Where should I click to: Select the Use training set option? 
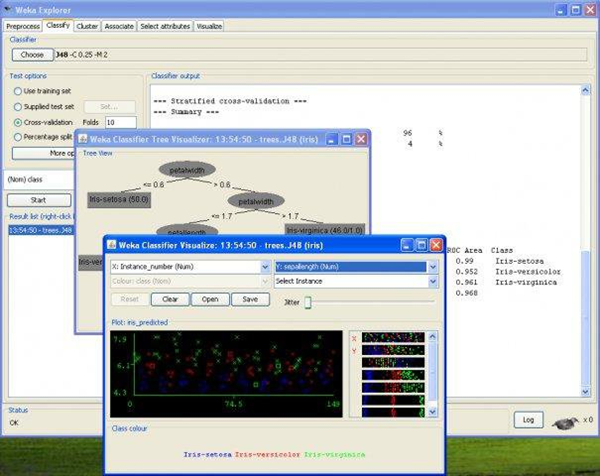tap(17, 91)
